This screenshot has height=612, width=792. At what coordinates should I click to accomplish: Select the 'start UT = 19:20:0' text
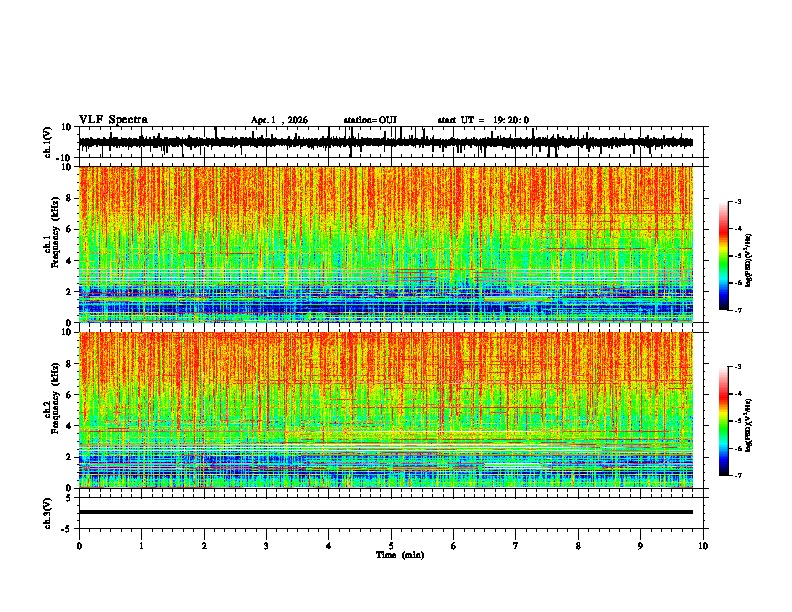pos(483,120)
